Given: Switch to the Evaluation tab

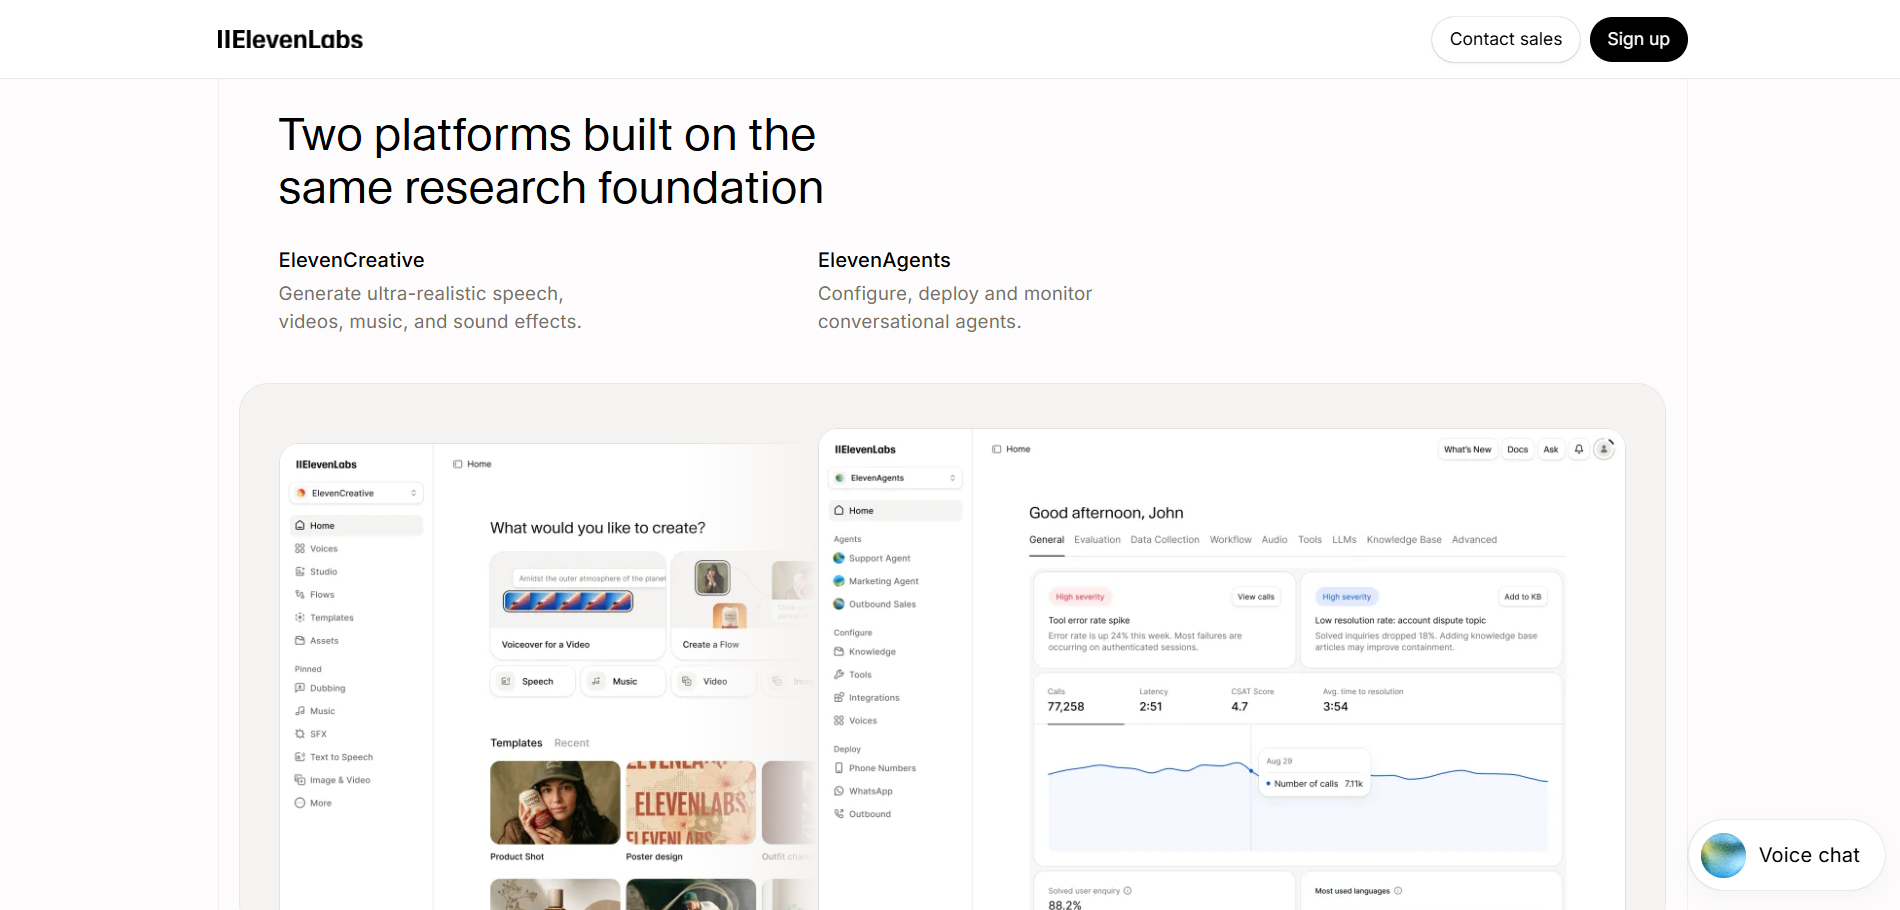Looking at the screenshot, I should pyautogui.click(x=1097, y=540).
